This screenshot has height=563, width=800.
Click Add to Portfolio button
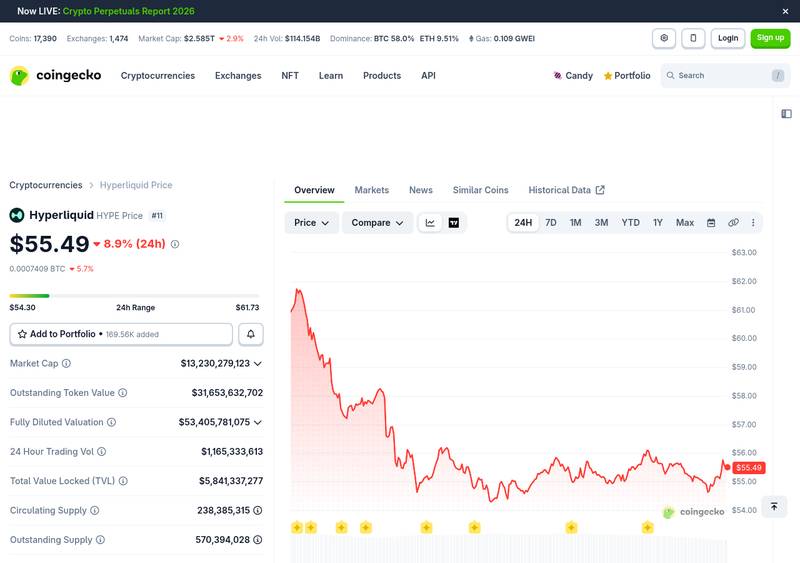(x=121, y=334)
